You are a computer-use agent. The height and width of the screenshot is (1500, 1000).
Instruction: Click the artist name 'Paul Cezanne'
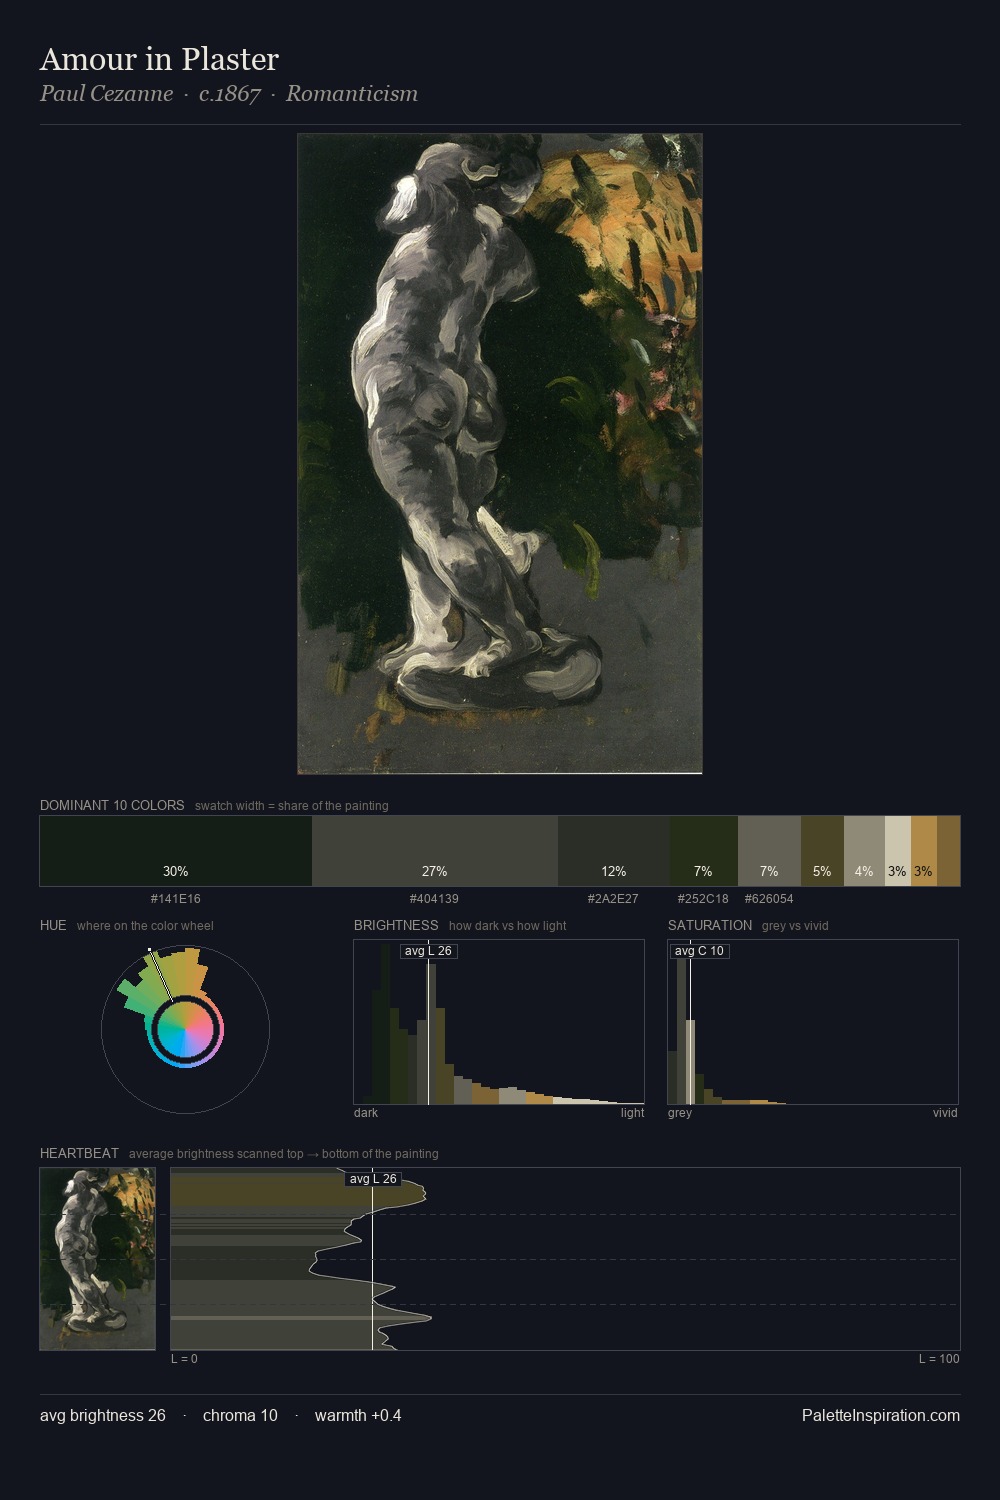coord(106,94)
